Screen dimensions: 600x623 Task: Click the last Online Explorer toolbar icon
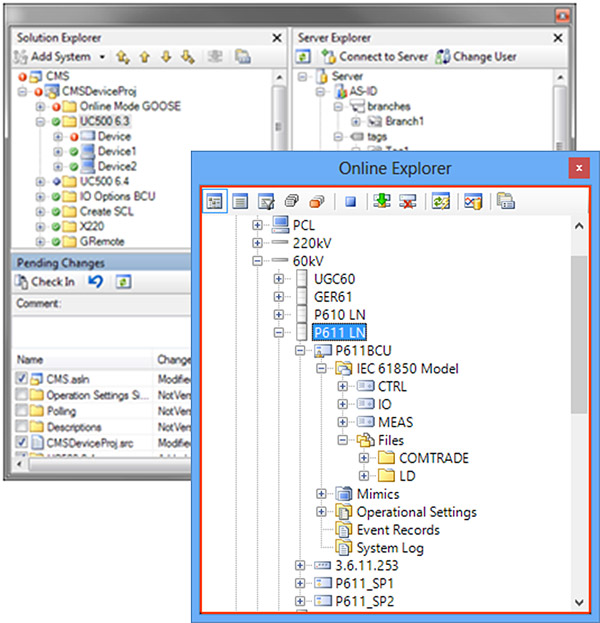[x=505, y=199]
